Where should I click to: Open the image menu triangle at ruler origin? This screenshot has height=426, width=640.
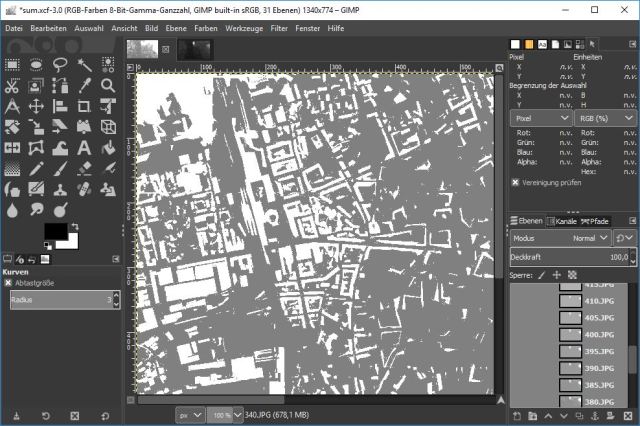(130, 67)
